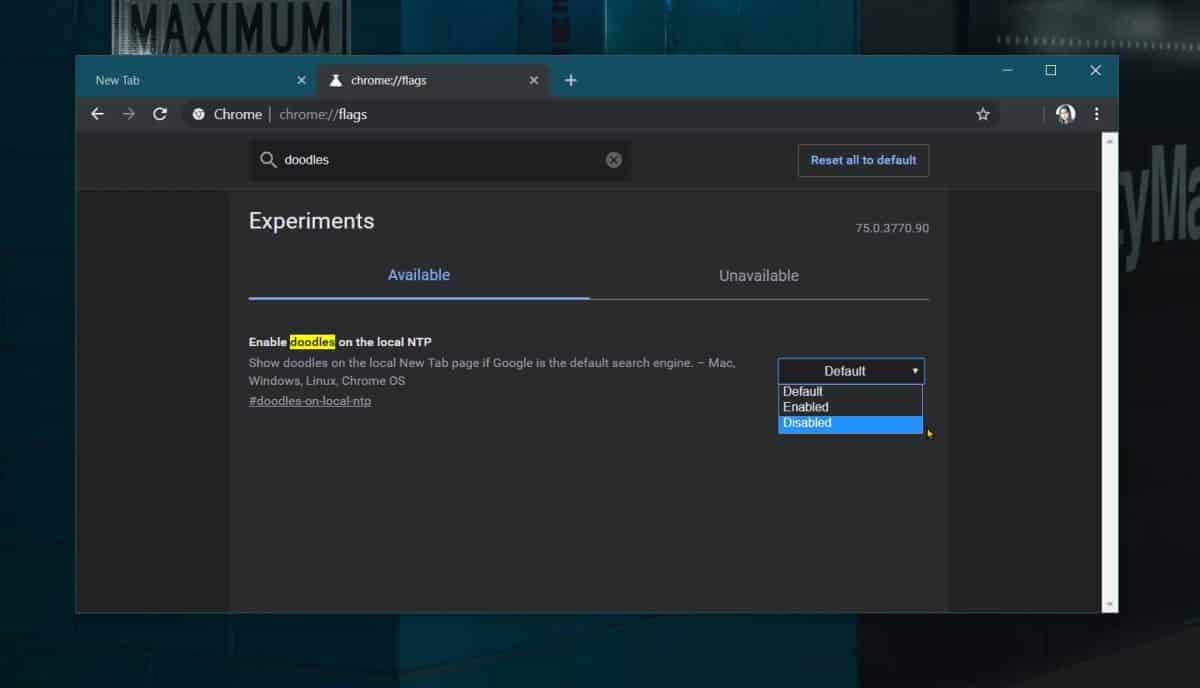This screenshot has height=688, width=1200.
Task: Click the Chrome site info icon in the address bar
Action: coord(198,114)
